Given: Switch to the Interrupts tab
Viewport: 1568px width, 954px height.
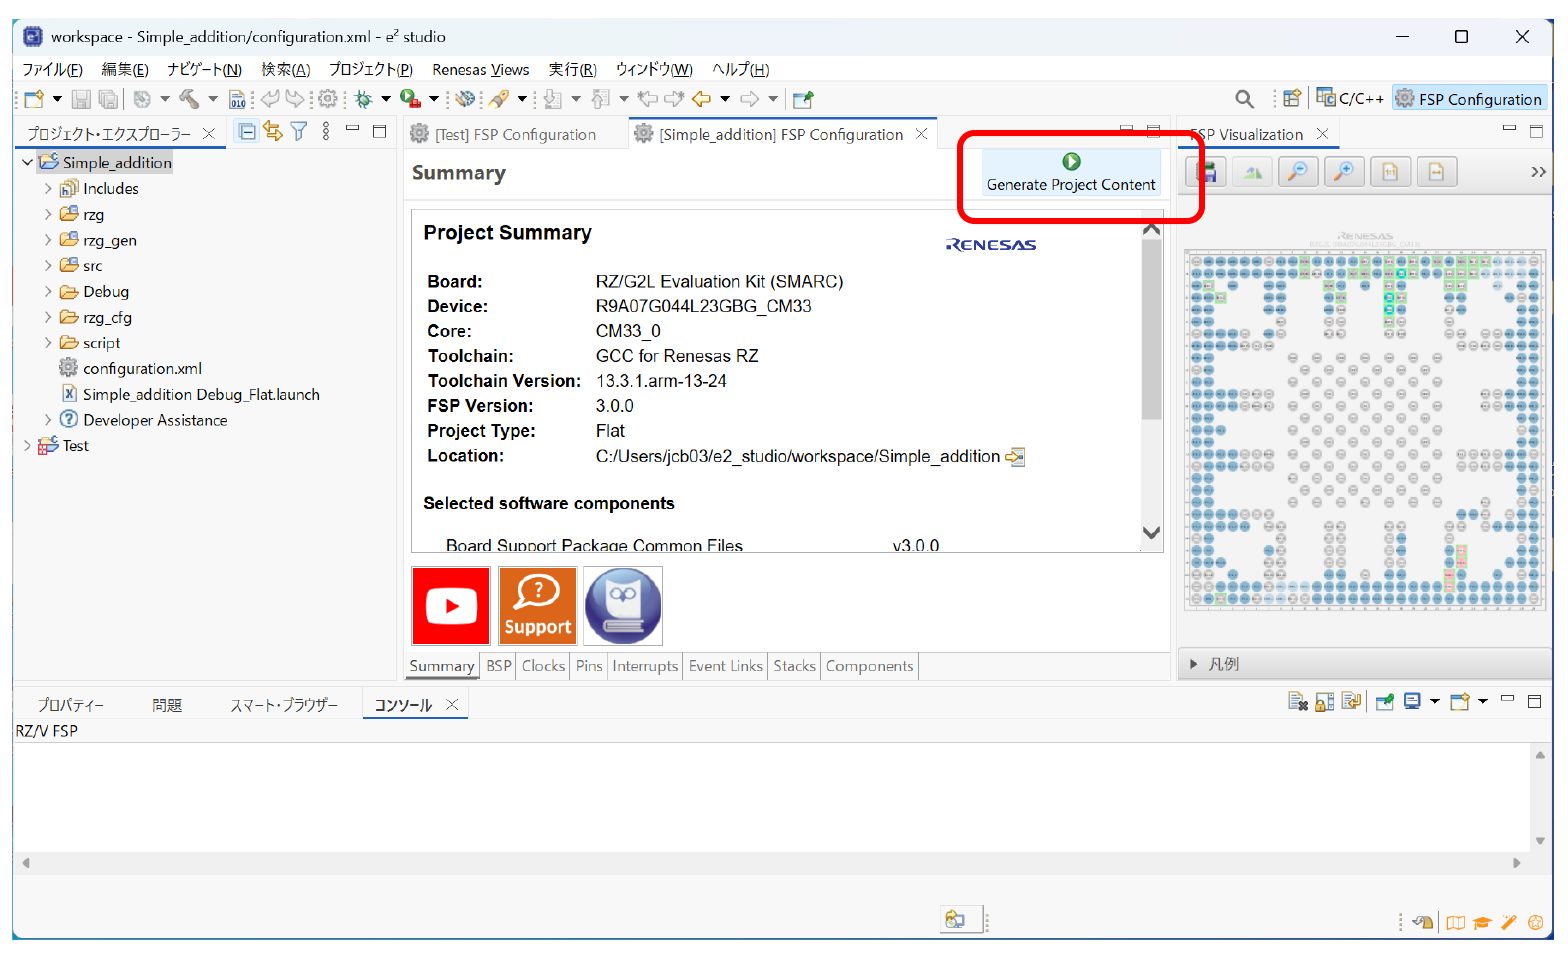Looking at the screenshot, I should (645, 666).
